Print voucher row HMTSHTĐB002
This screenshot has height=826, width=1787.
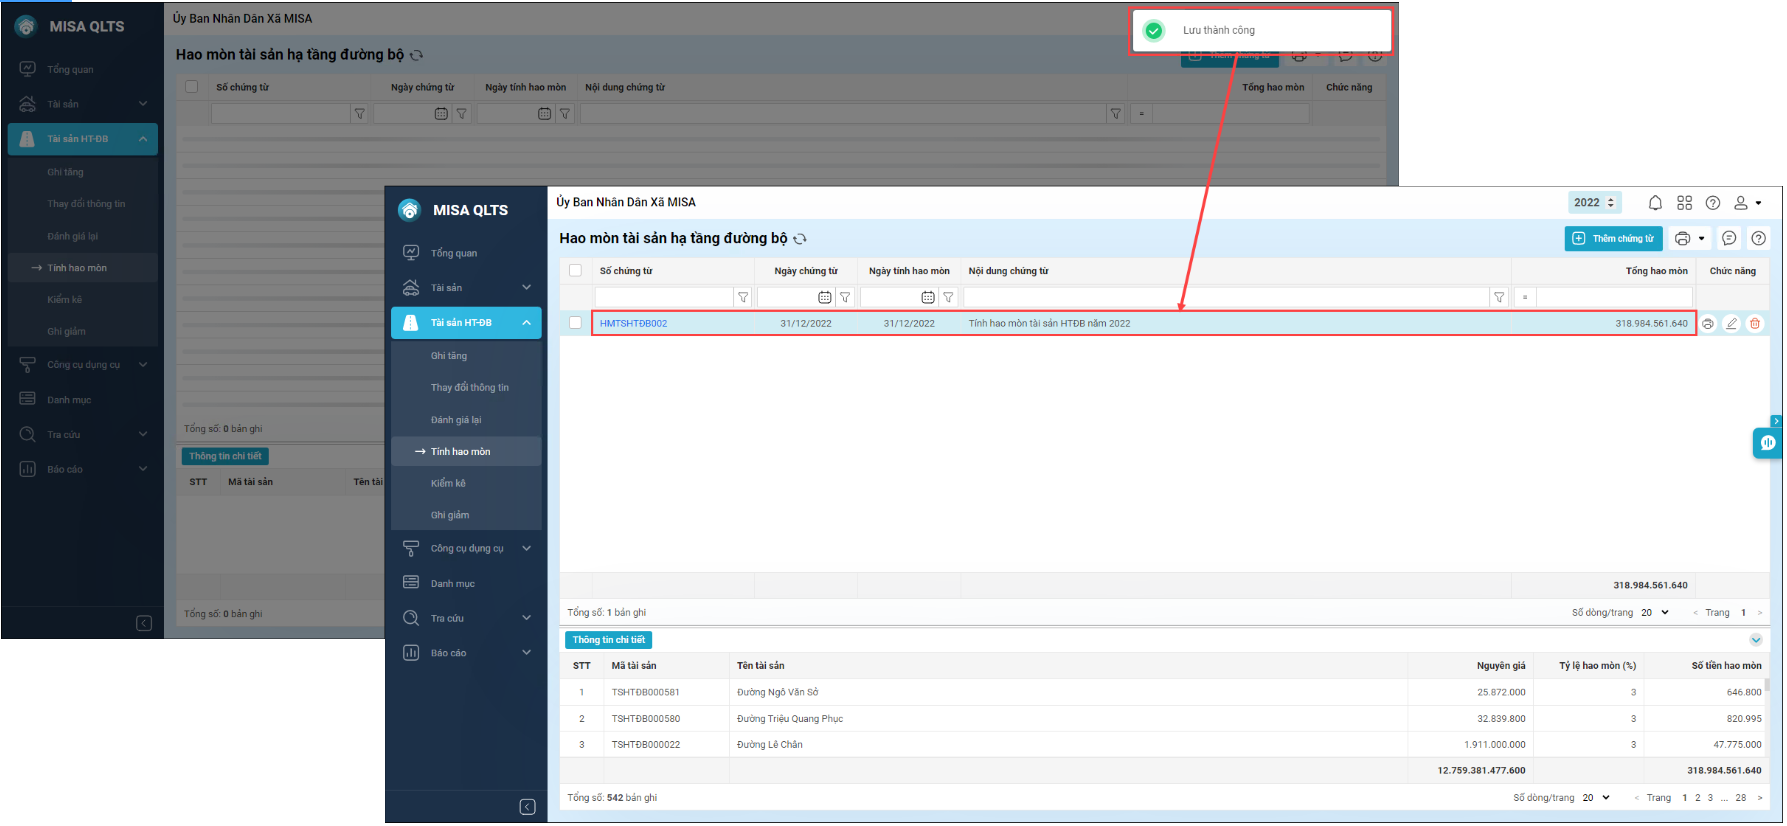pyautogui.click(x=1708, y=324)
